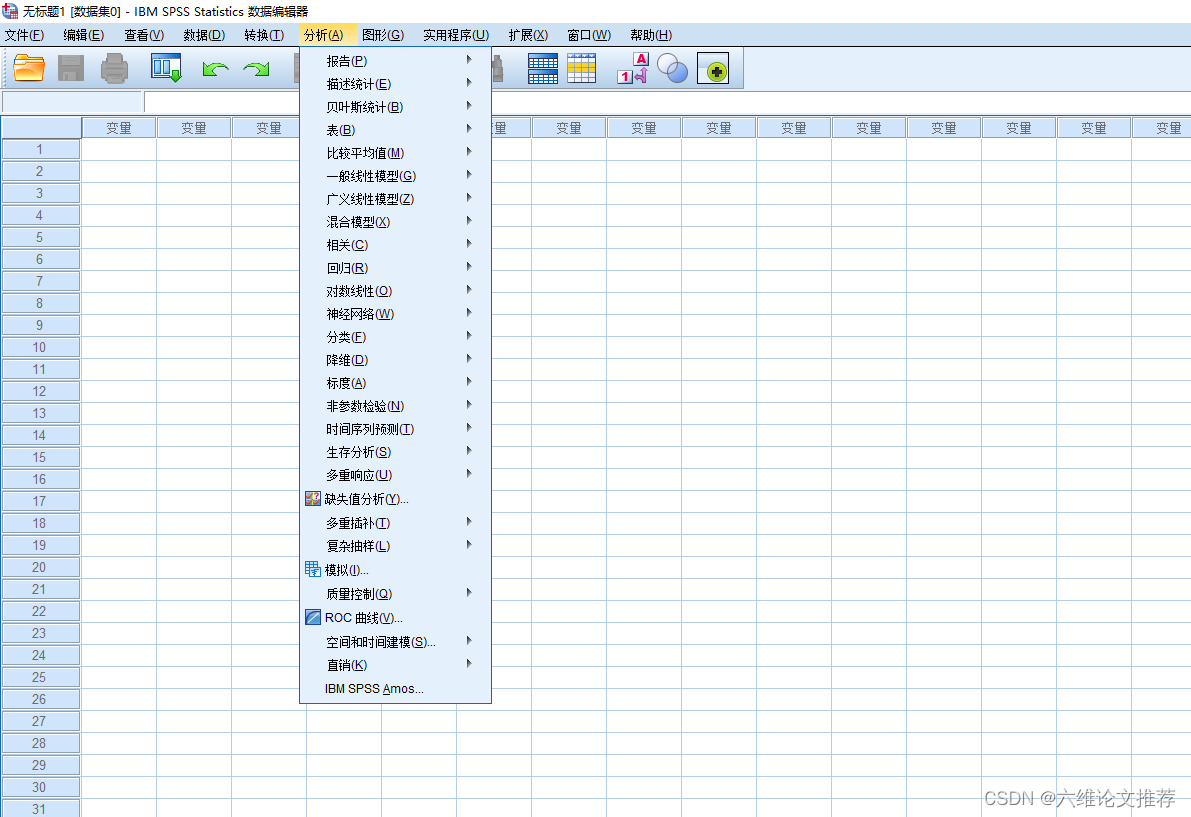Expand the 一般线性模型(G) submenu
This screenshot has height=817, width=1191.
click(x=396, y=176)
